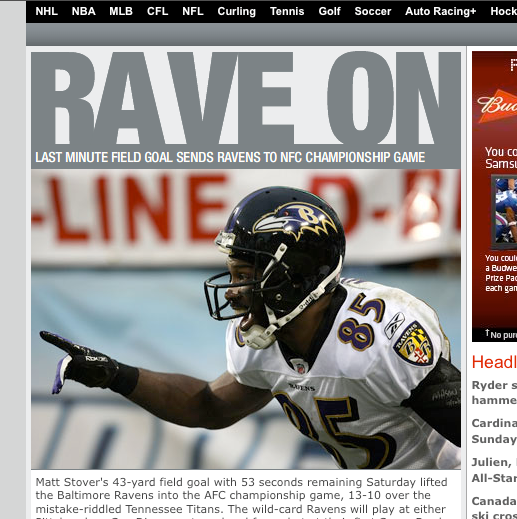Viewport: 517px width, 519px height.
Task: Go to the Golf section
Action: [329, 11]
